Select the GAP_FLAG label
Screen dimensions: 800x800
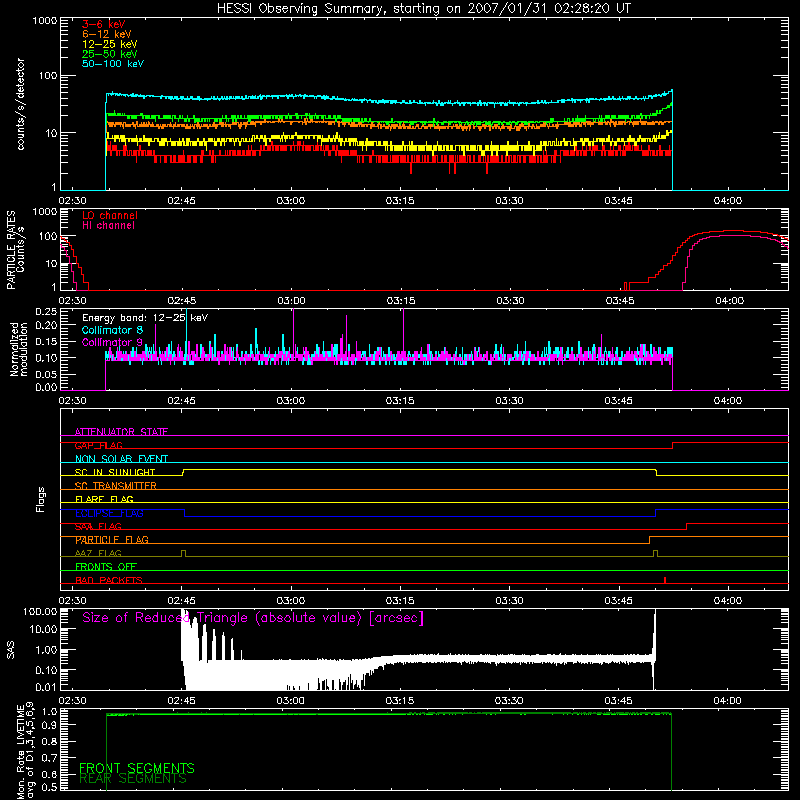98,445
